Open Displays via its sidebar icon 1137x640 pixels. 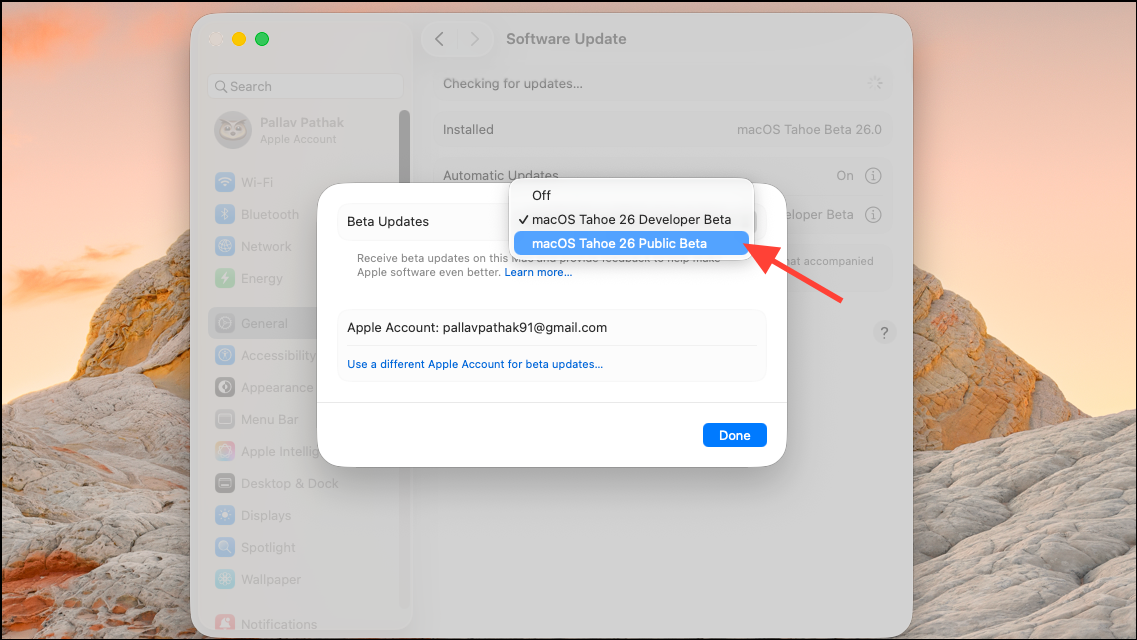pyautogui.click(x=225, y=515)
